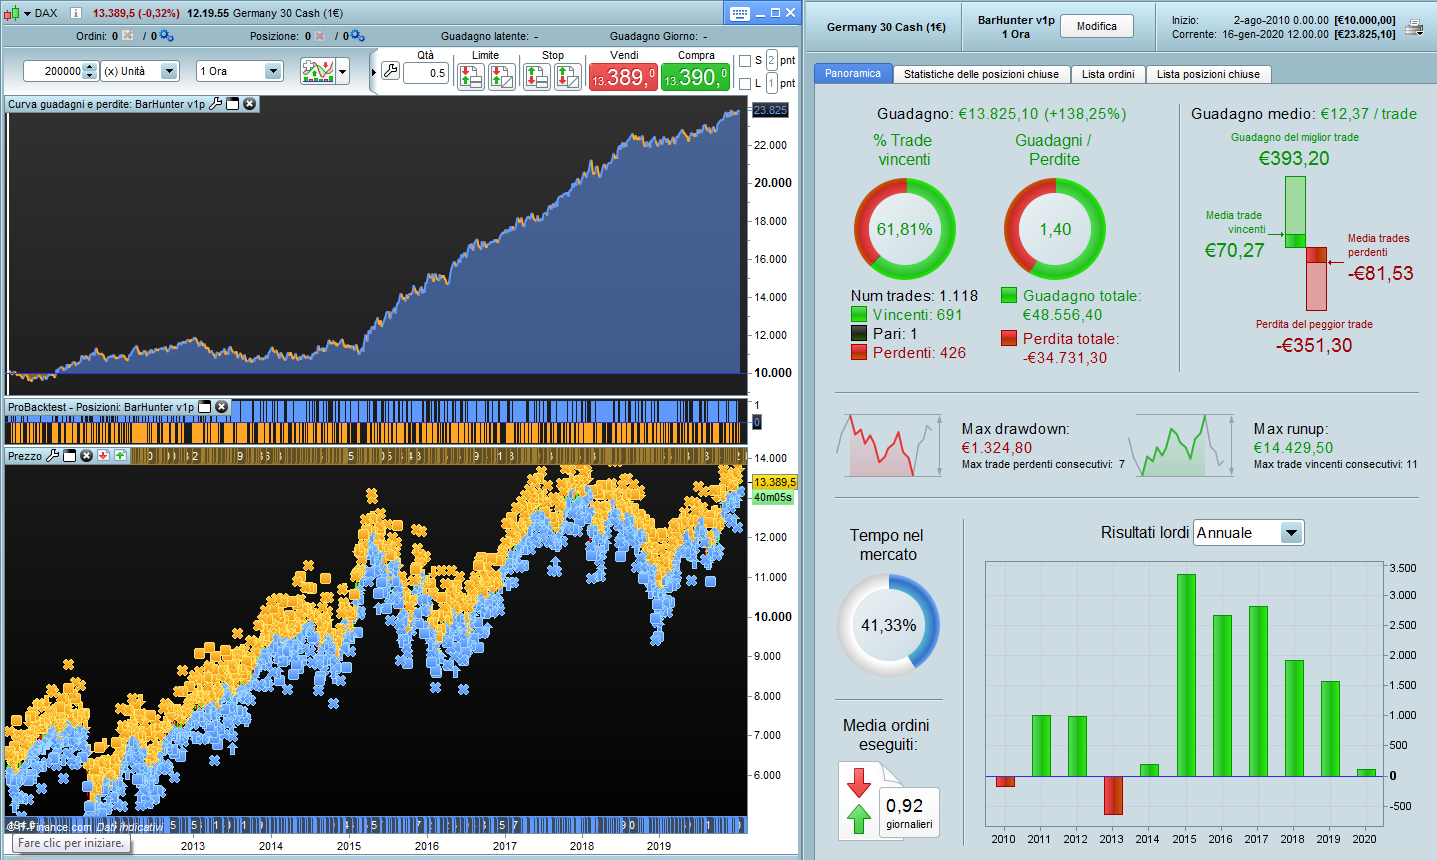Click the Media ordini eseguiti arrows icon
Screen dimensions: 1437x860
(x=860, y=800)
